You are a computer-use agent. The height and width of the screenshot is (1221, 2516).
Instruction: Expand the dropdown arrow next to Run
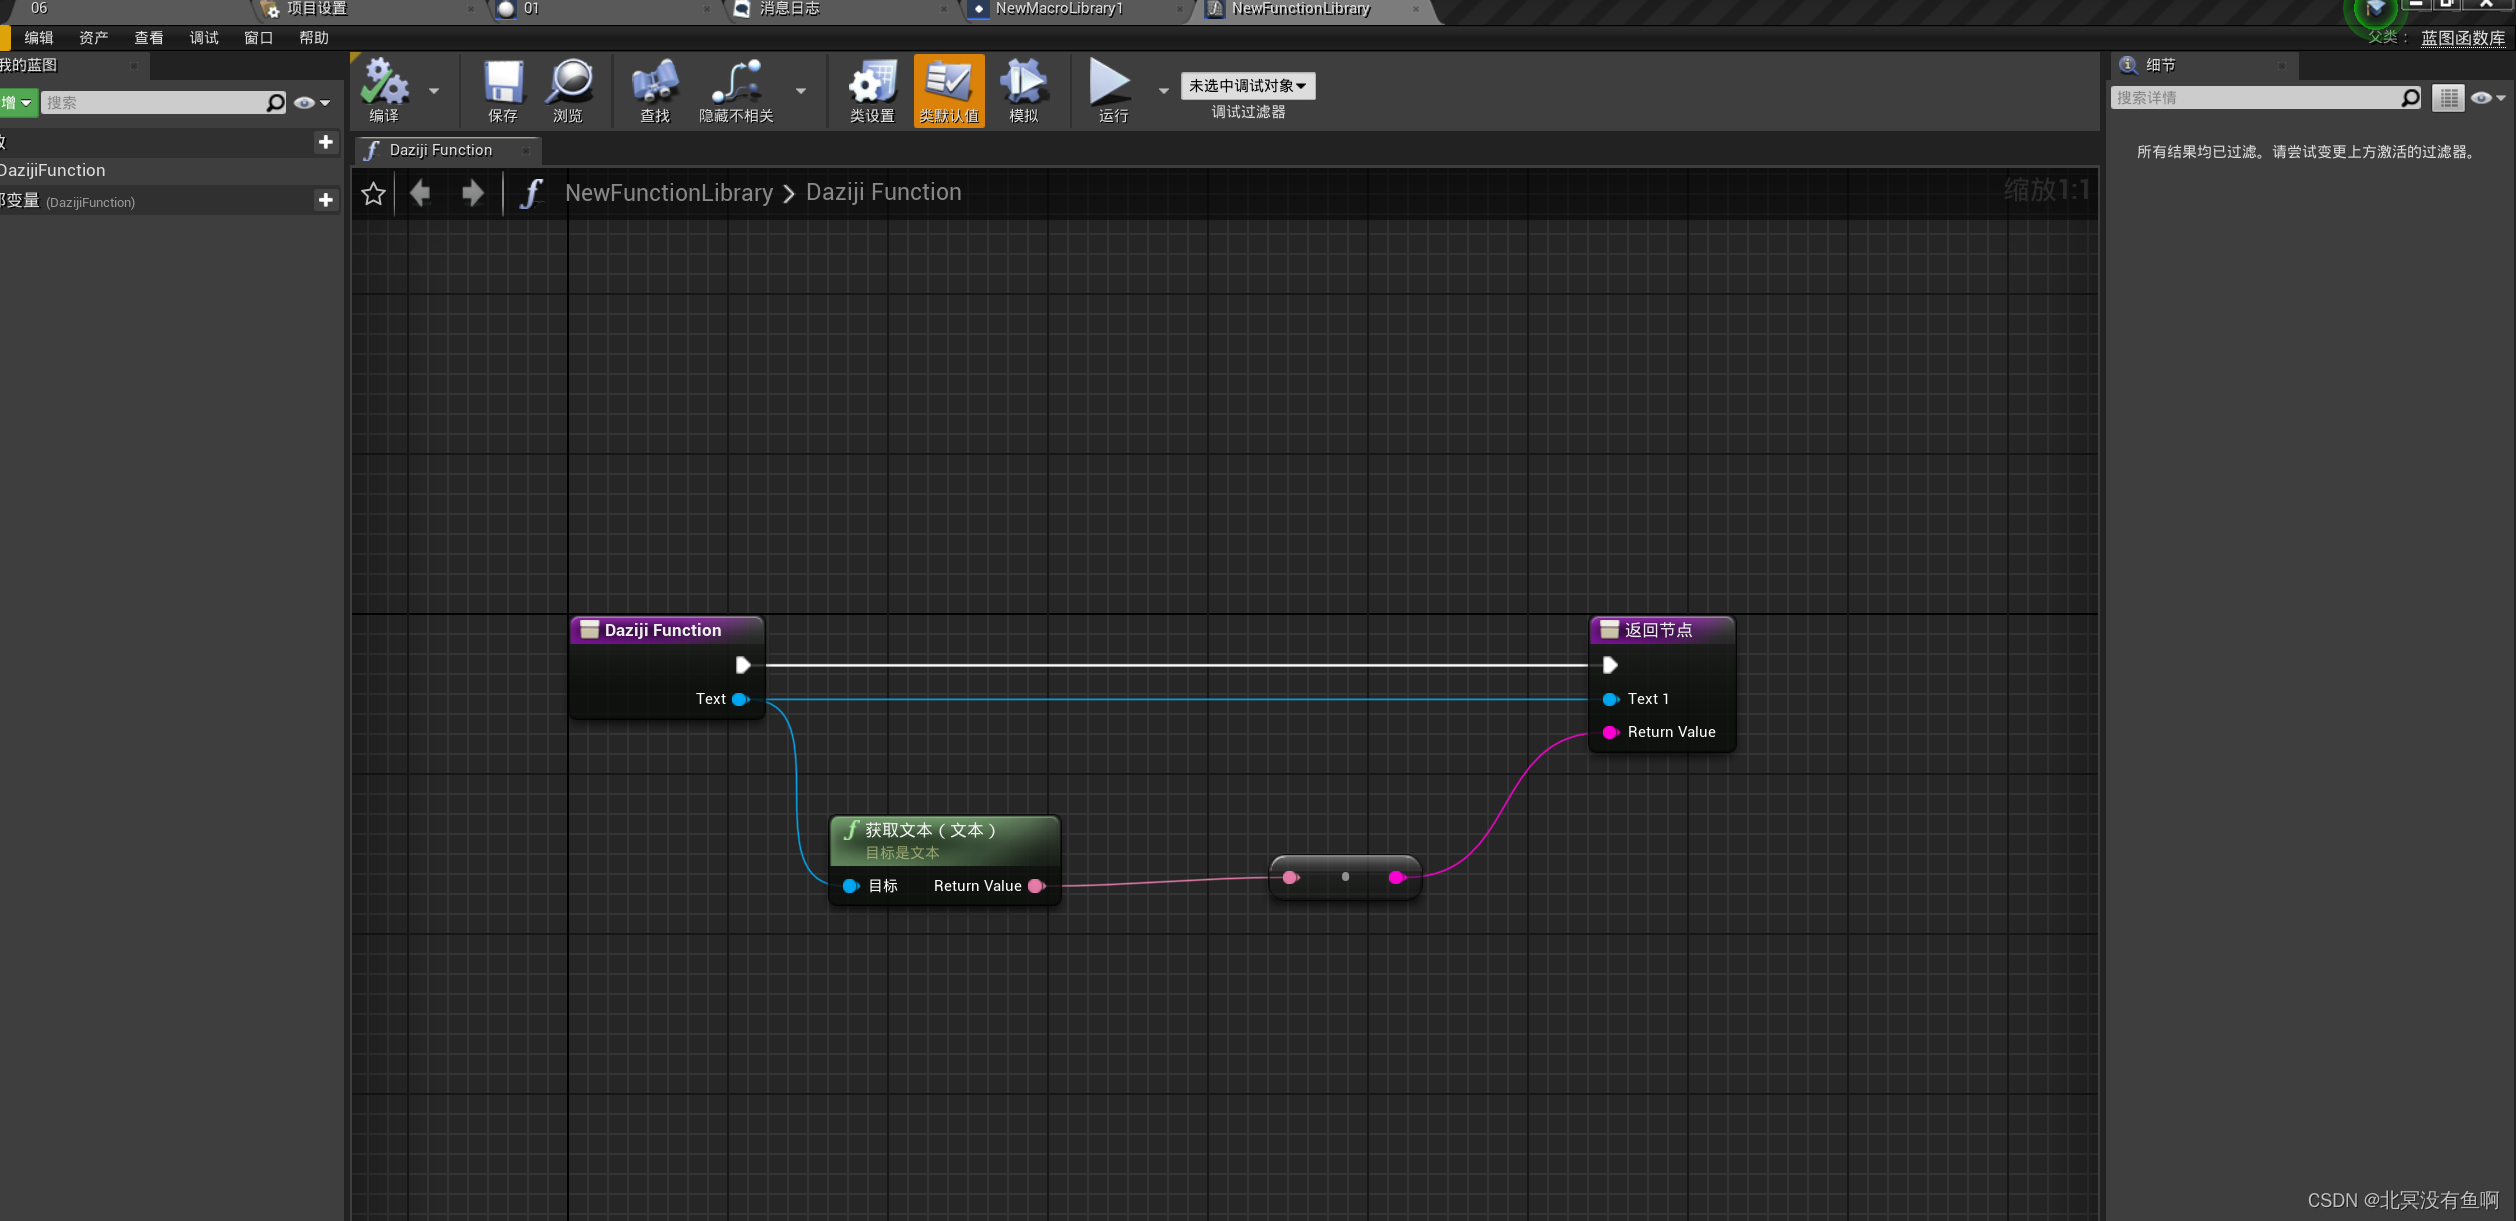click(1163, 91)
